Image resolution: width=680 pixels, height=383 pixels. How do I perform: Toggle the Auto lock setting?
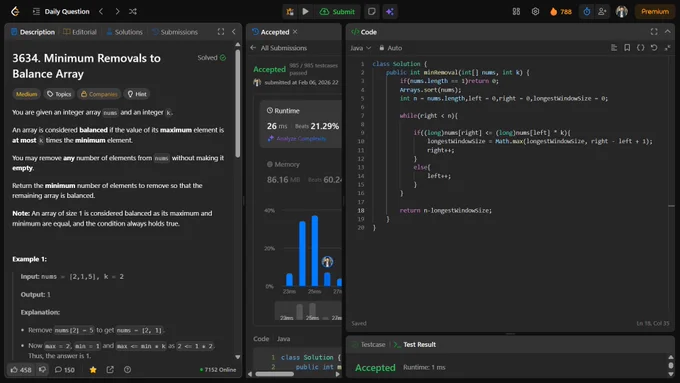click(390, 48)
